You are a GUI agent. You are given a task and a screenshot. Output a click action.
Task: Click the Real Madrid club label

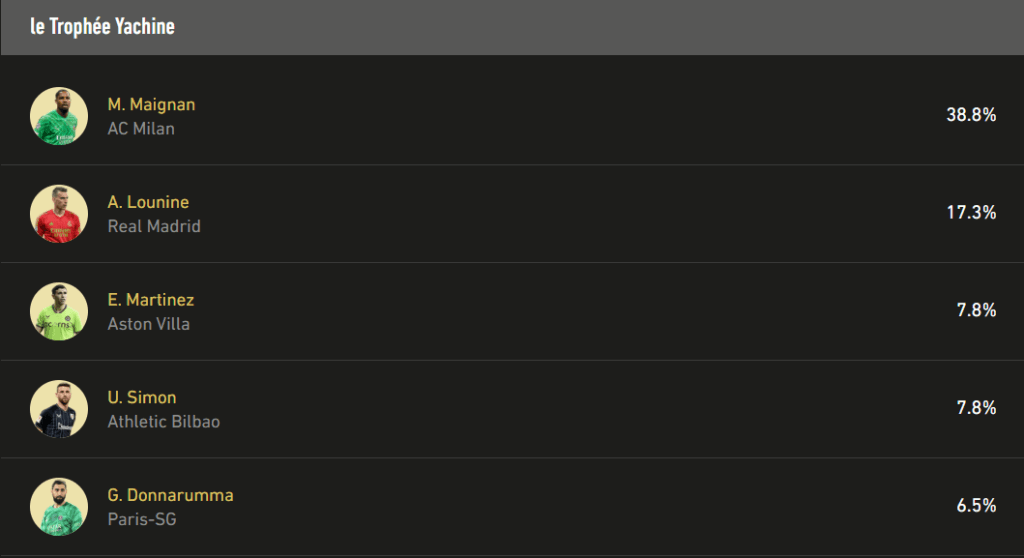[x=154, y=226]
